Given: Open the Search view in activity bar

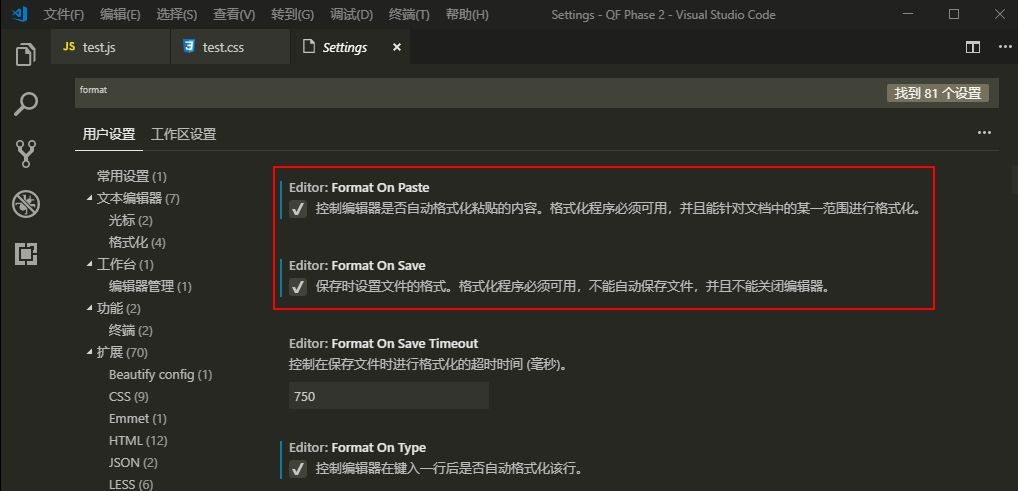Looking at the screenshot, I should click(x=26, y=104).
